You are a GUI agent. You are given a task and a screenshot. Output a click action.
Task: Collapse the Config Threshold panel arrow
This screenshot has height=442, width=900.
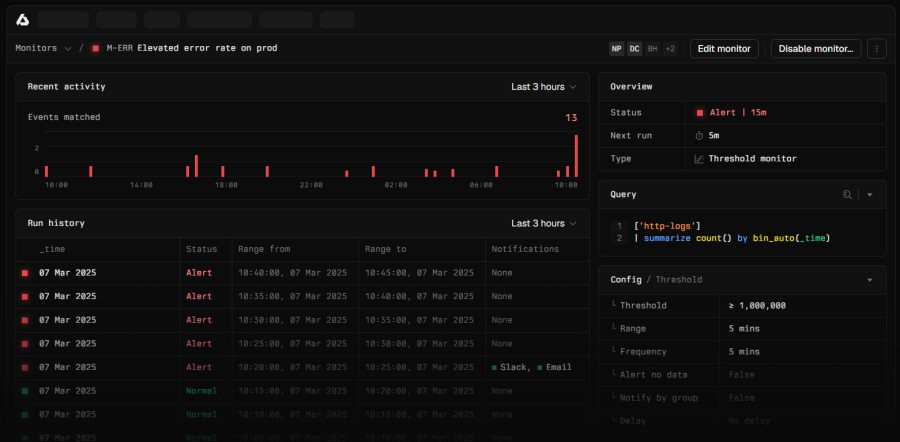tap(870, 280)
